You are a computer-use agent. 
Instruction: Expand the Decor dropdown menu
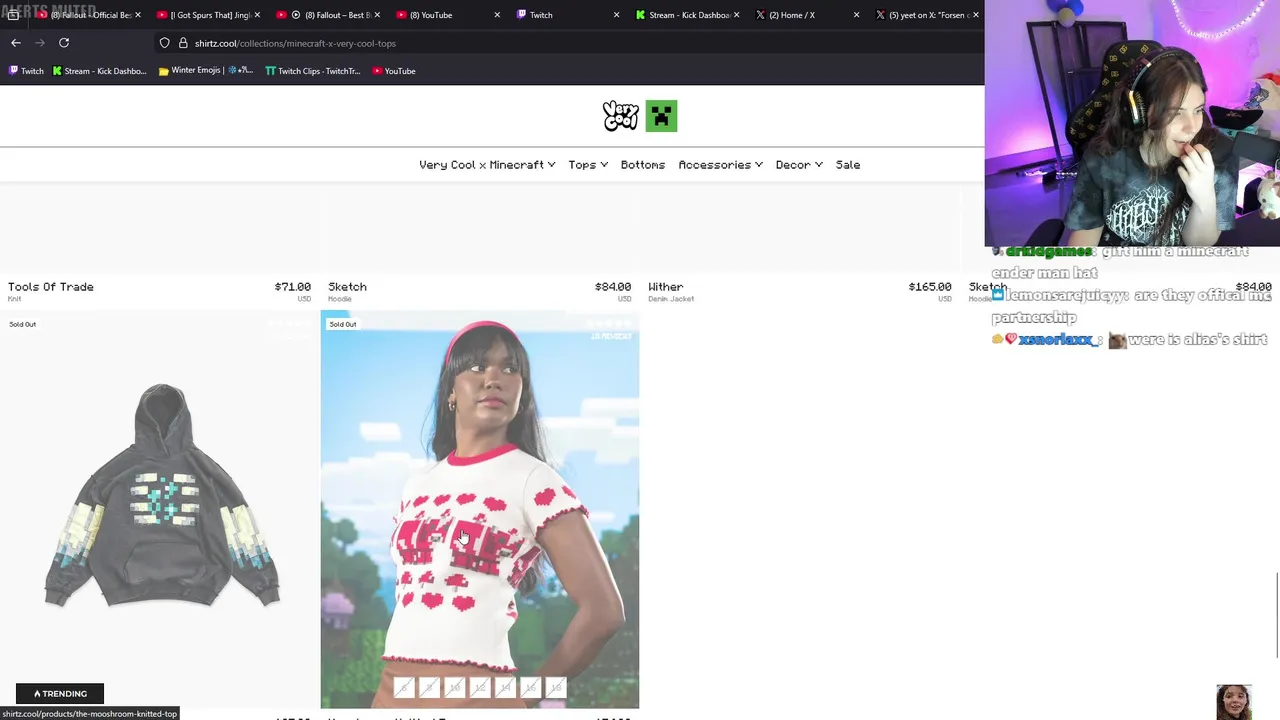coord(799,165)
